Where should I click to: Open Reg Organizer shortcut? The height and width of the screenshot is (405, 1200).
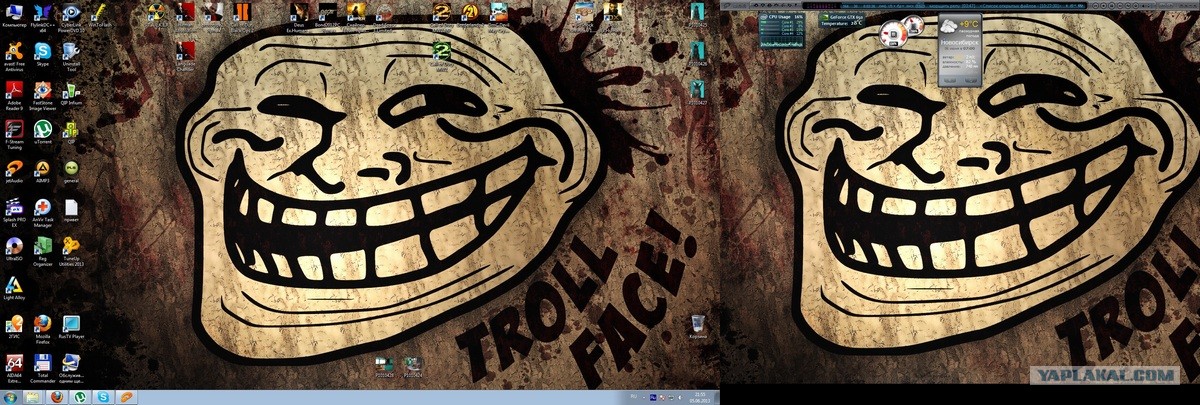tap(43, 252)
